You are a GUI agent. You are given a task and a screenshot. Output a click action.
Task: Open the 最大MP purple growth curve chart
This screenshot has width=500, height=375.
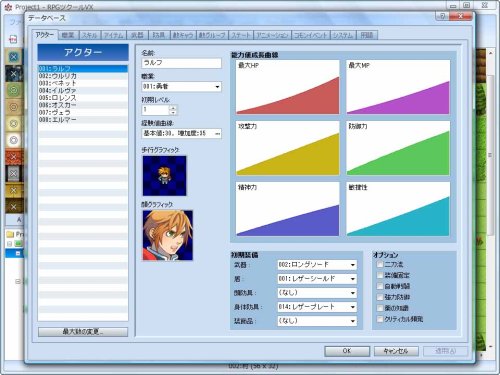tap(398, 87)
